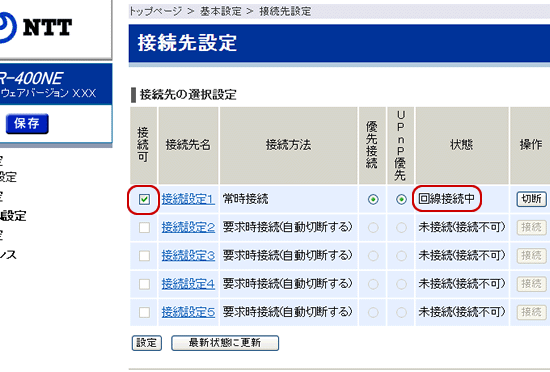
Task: Tick the 接続設定3 connection checkbox
Action: click(144, 256)
